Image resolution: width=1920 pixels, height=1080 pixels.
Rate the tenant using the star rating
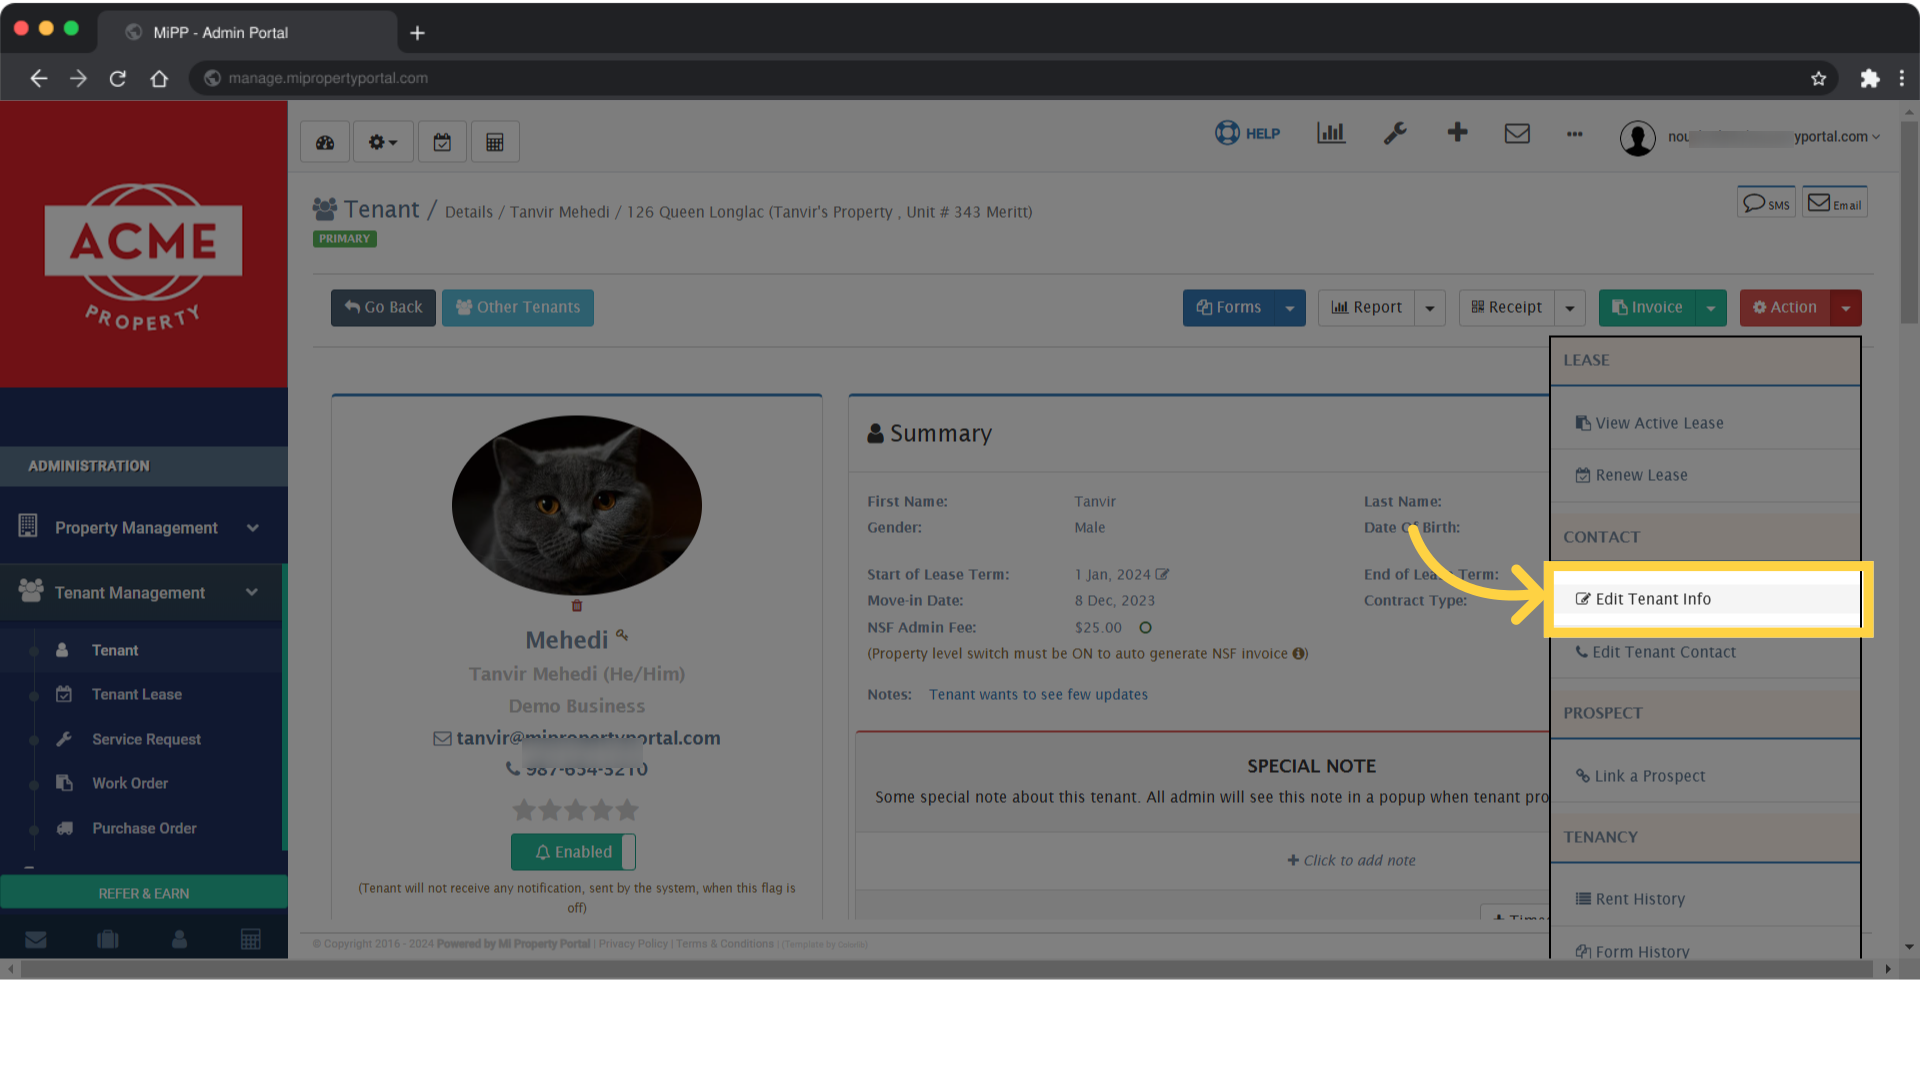[x=575, y=810]
